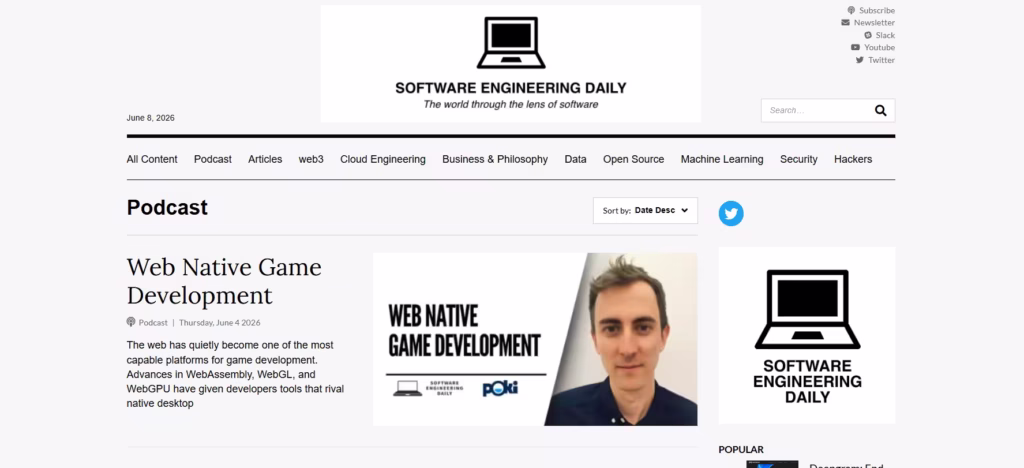Open the Hackers menu item
This screenshot has width=1024, height=468.
[x=853, y=159]
